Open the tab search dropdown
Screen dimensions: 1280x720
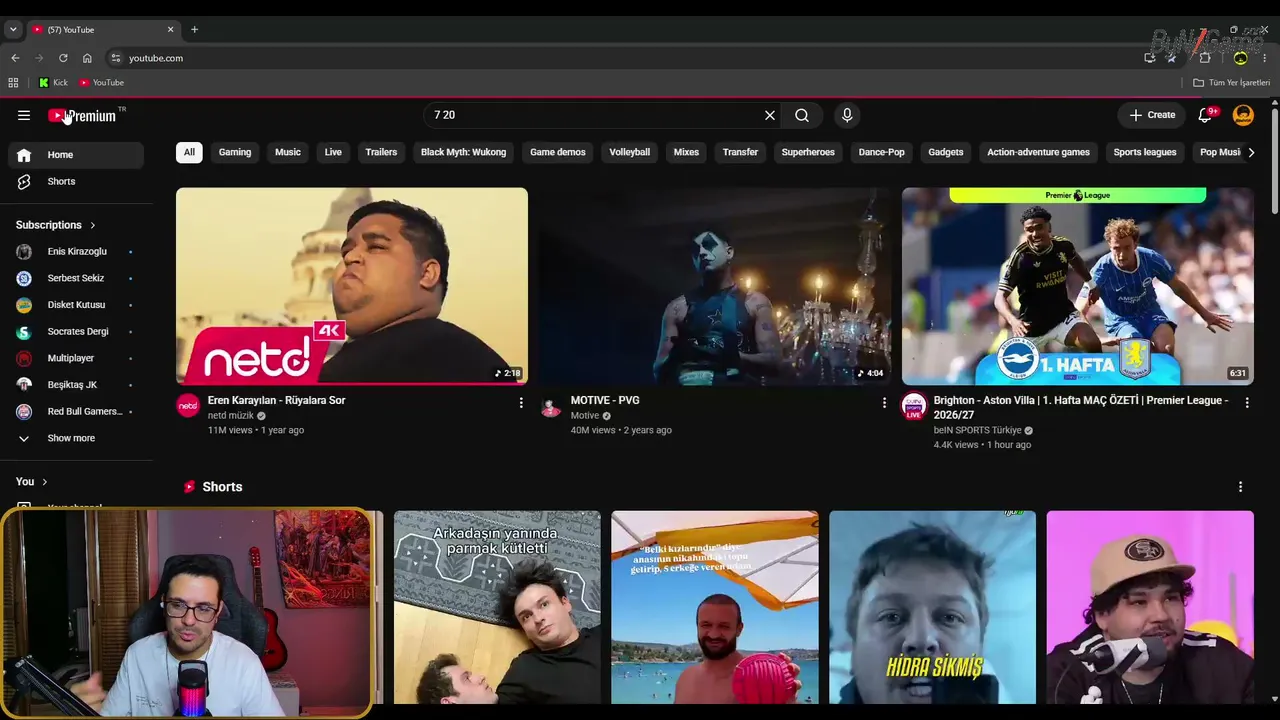[13, 30]
